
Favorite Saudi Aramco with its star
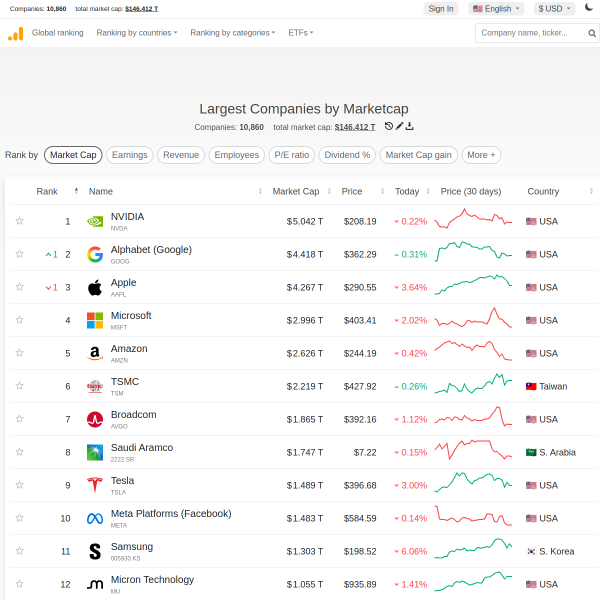point(20,452)
